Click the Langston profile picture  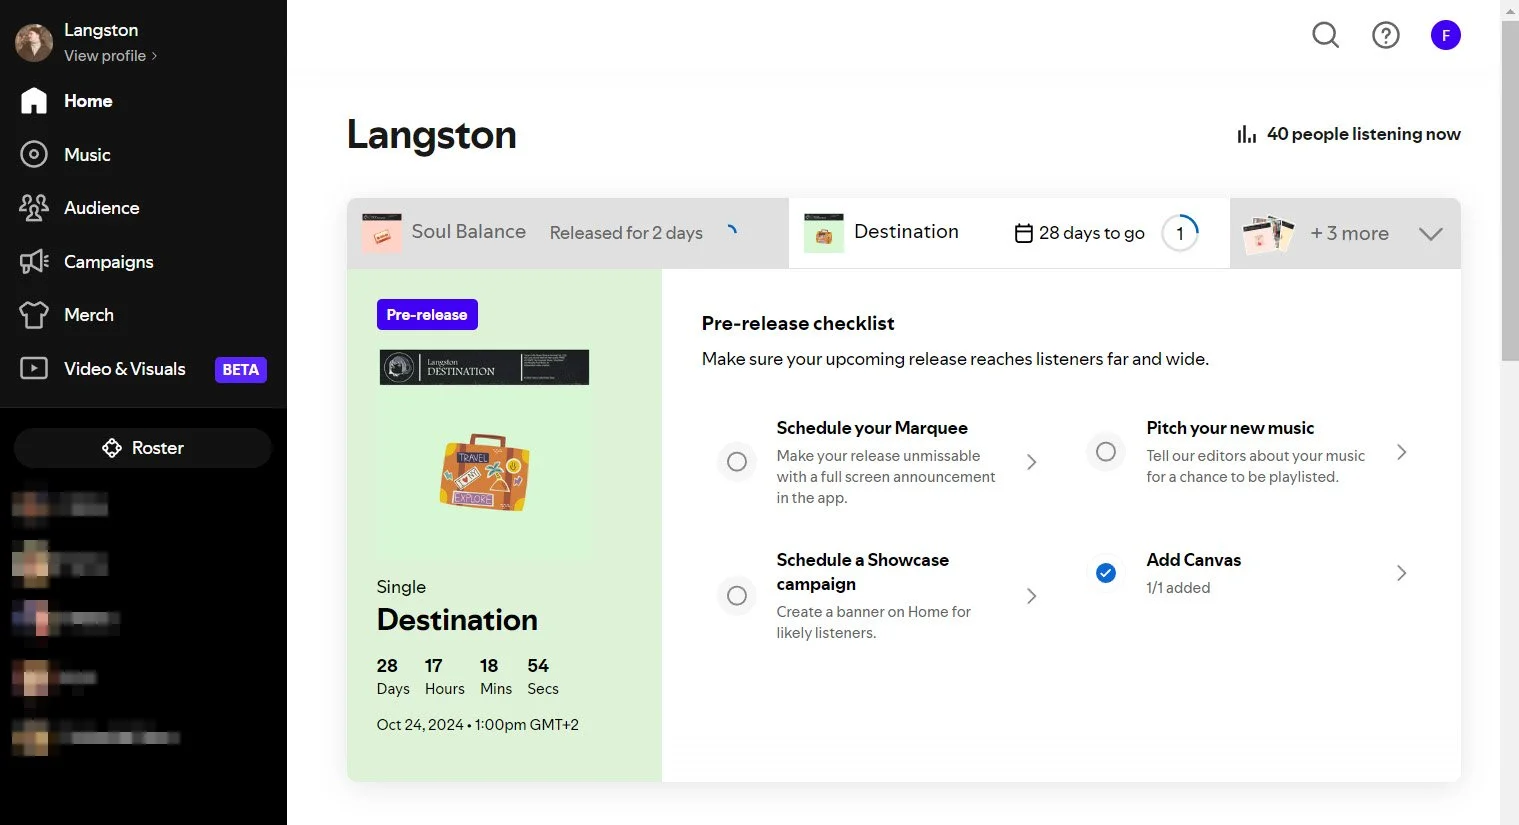point(34,43)
